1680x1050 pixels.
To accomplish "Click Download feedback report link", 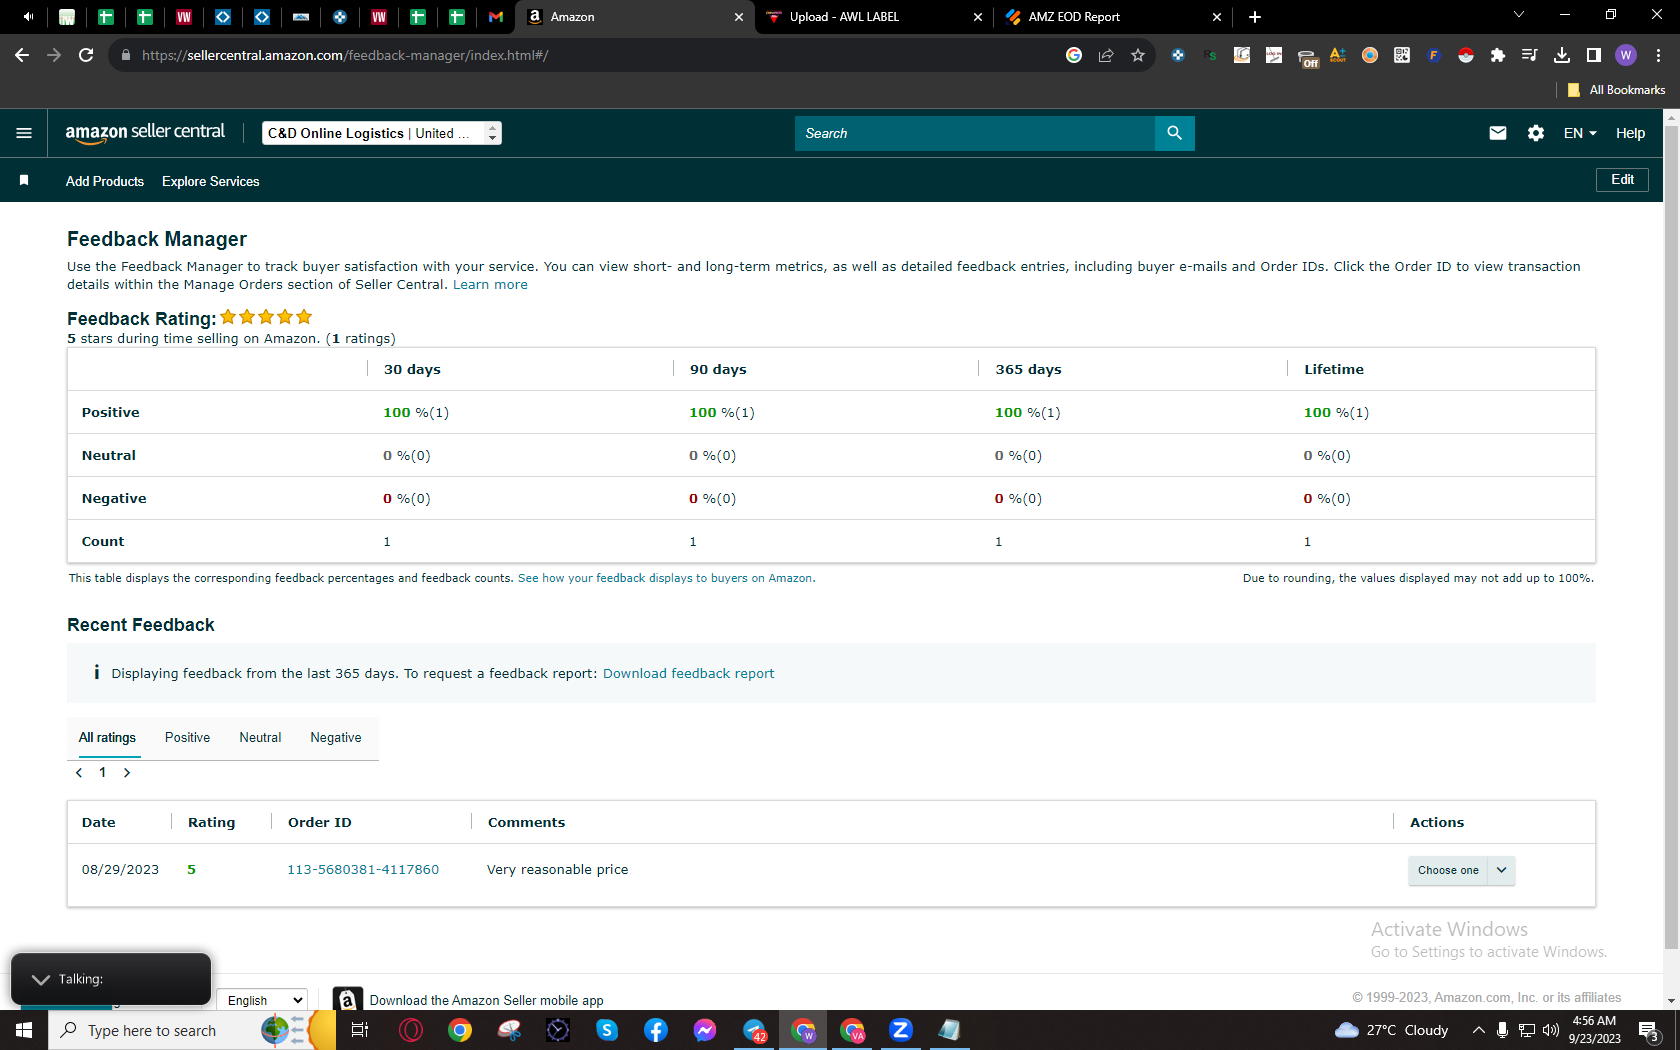I will (688, 674).
